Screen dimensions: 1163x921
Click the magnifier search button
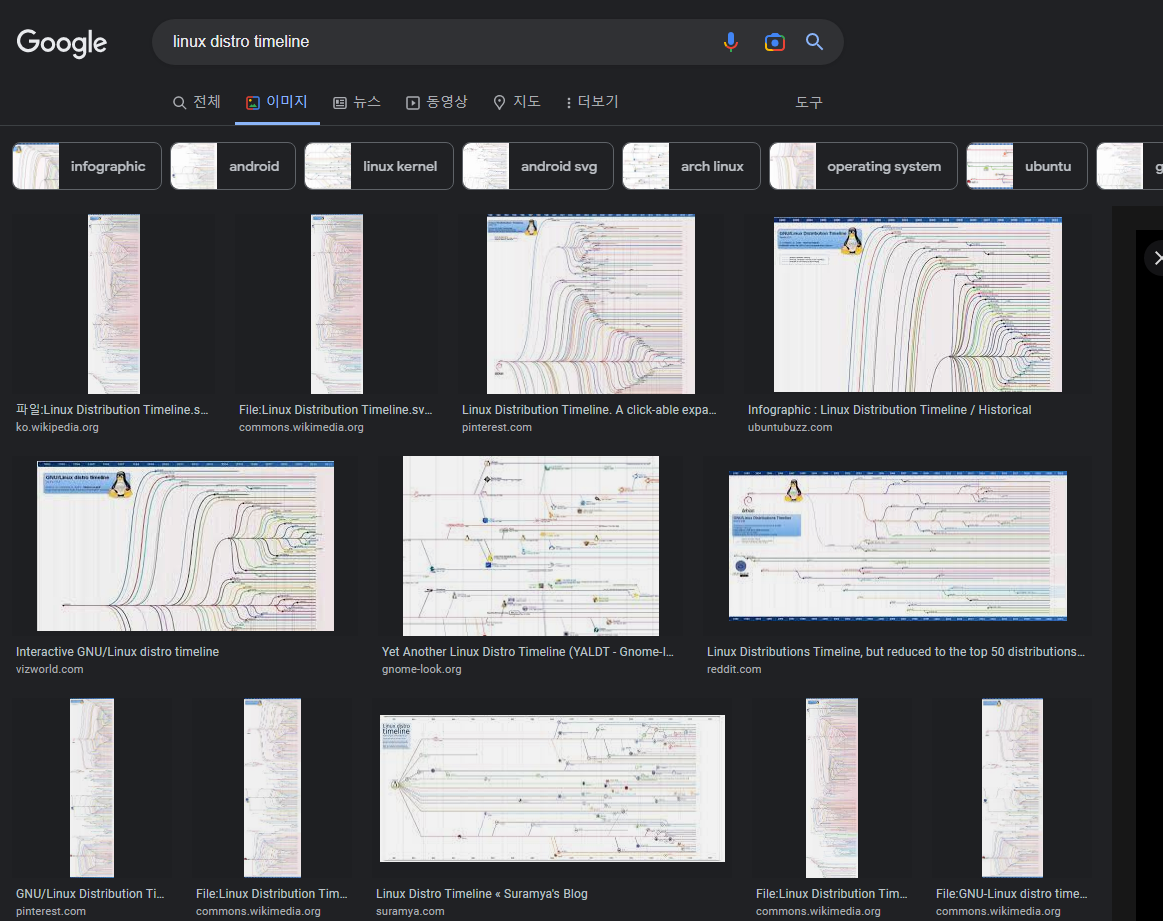click(814, 42)
